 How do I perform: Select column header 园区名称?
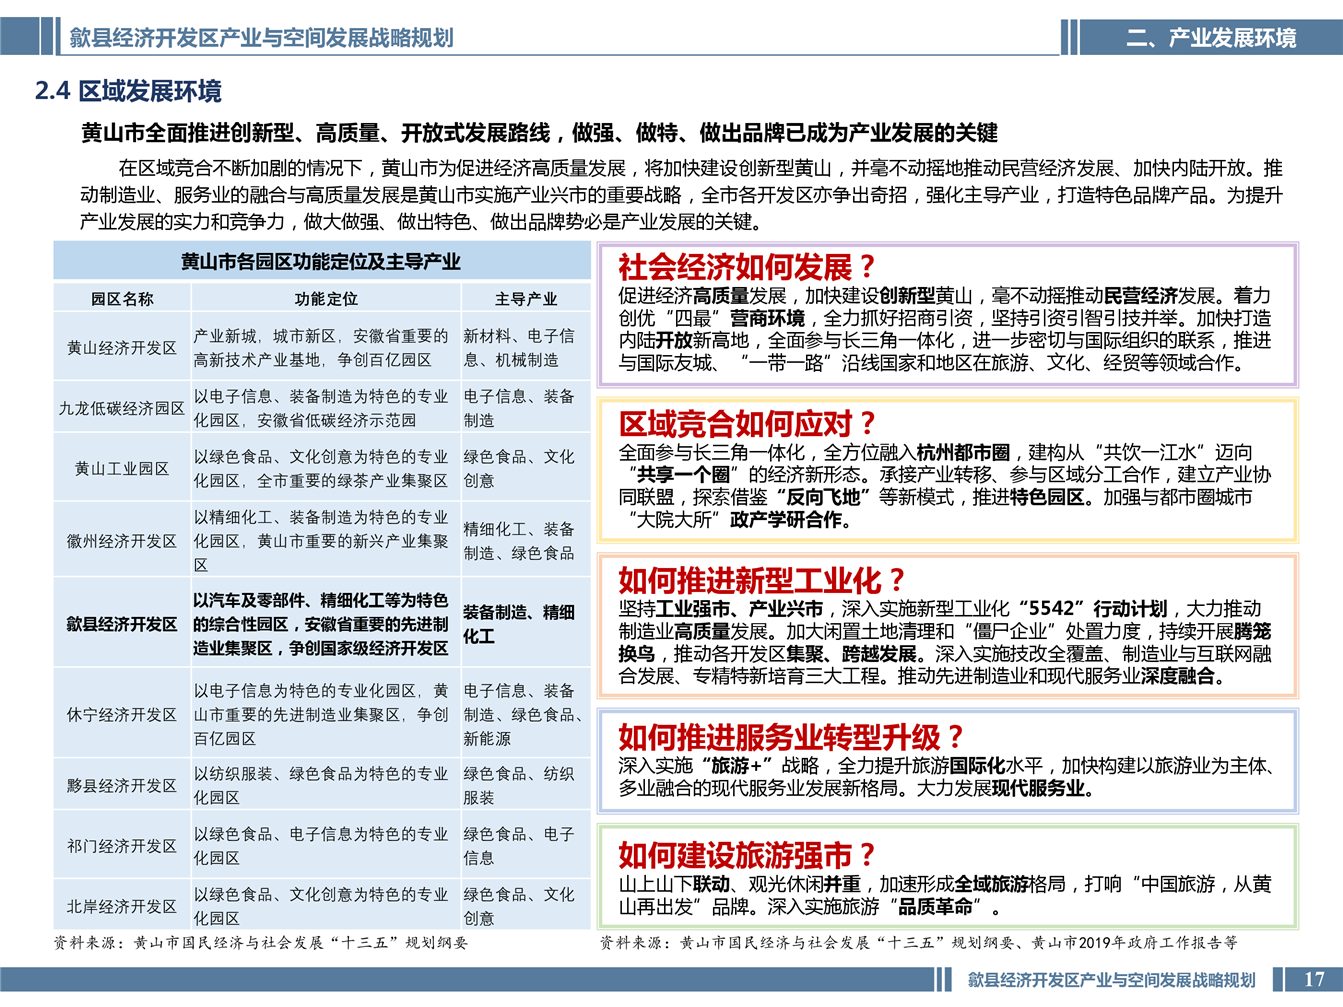click(x=122, y=299)
